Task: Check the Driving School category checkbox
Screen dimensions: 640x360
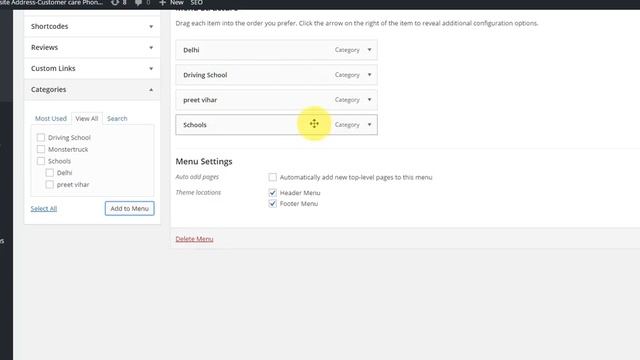Action: (41, 138)
